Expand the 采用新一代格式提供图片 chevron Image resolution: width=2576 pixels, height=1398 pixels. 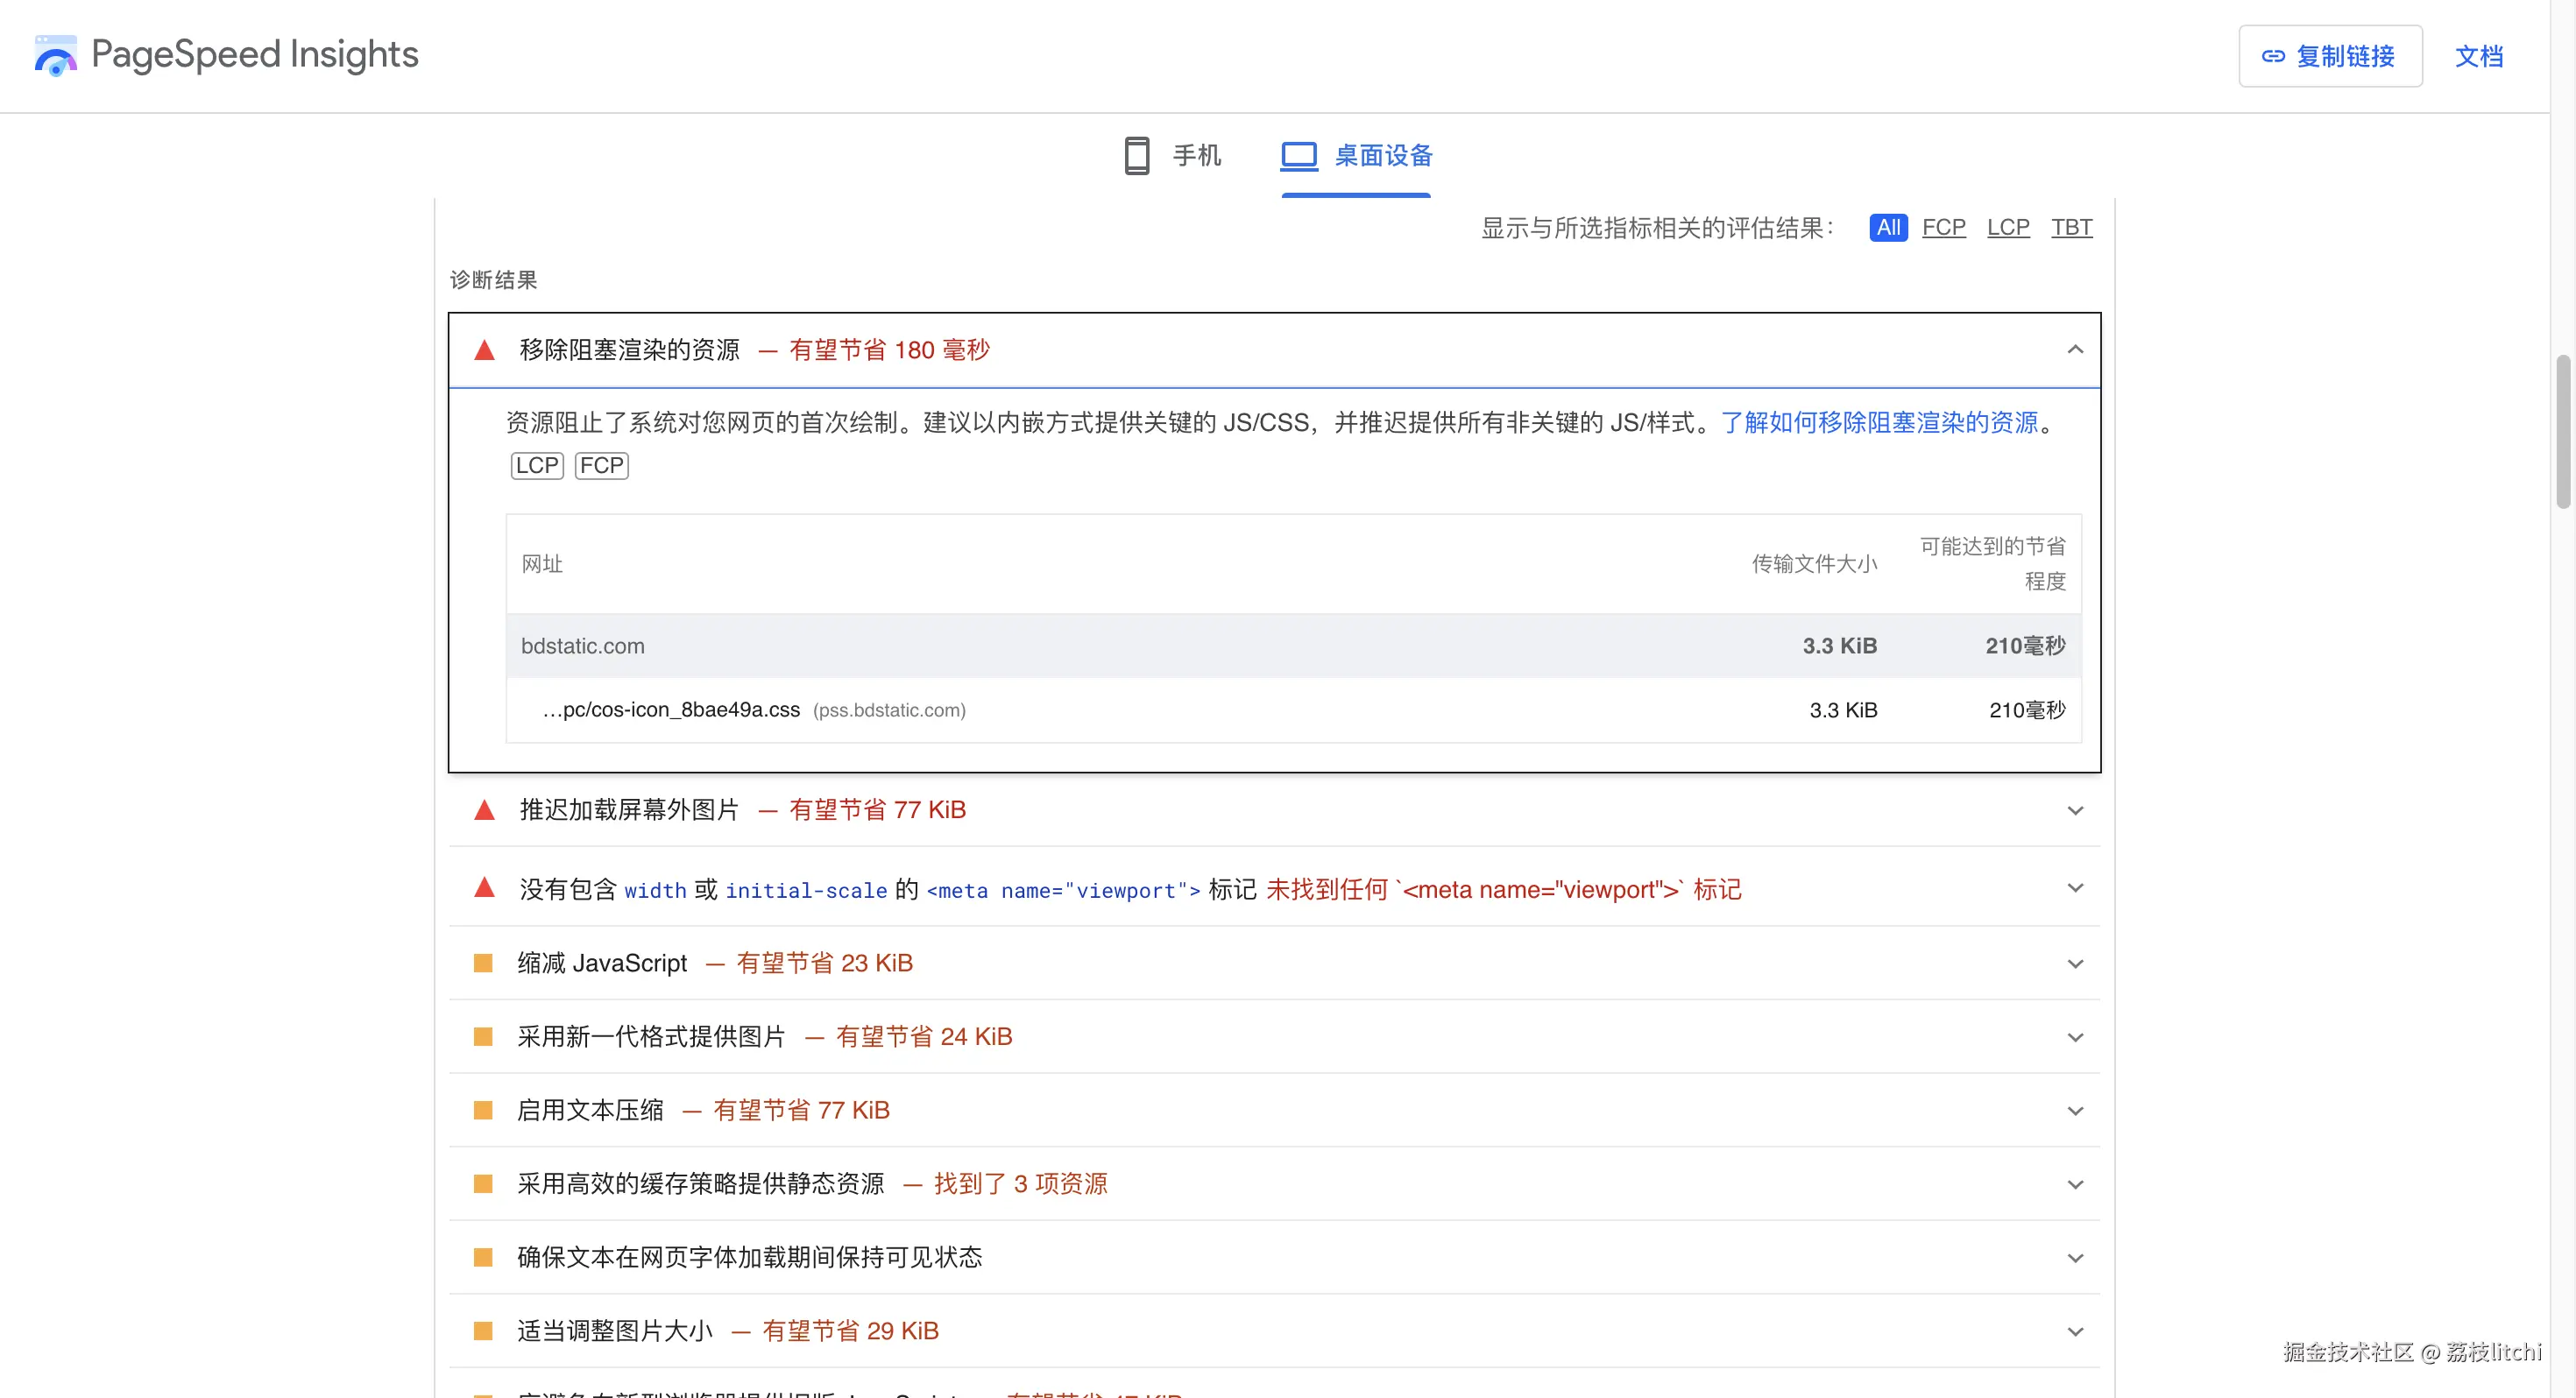tap(2075, 1038)
